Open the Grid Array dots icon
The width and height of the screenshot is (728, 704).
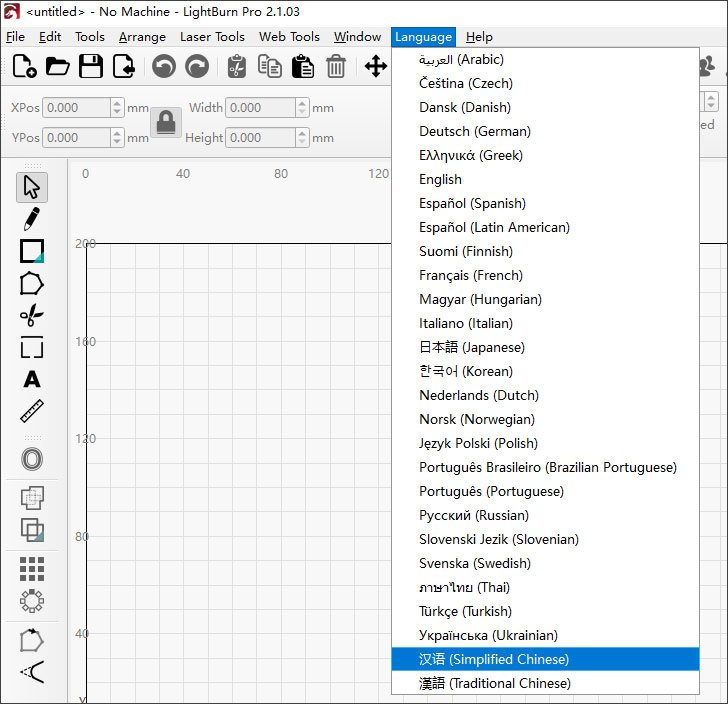click(x=32, y=569)
